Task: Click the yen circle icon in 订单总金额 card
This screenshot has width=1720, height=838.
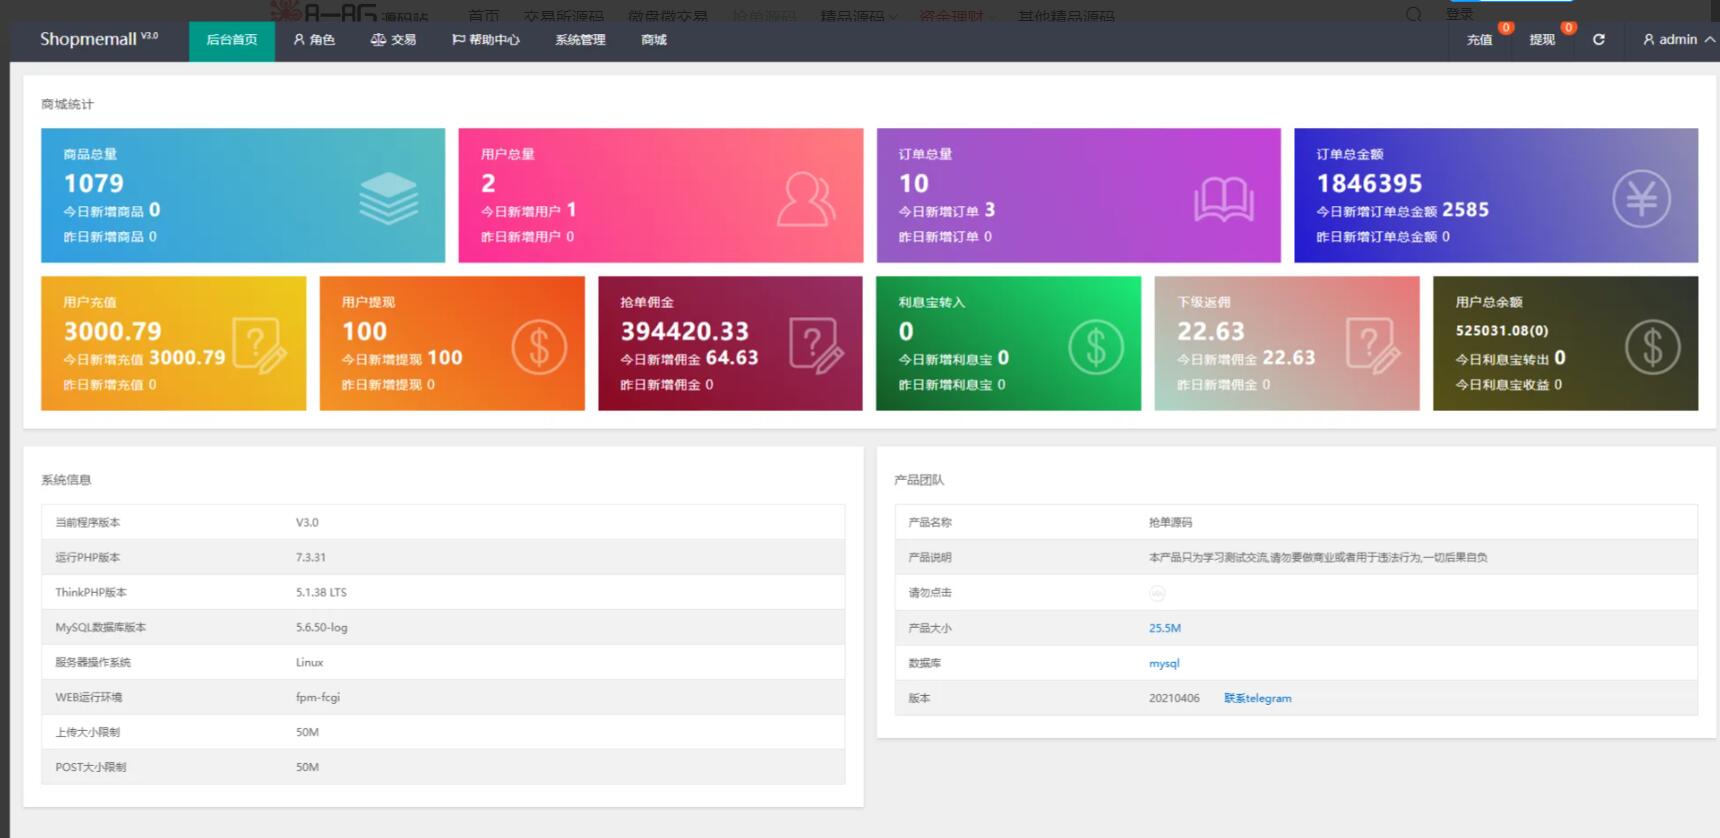Action: (1640, 198)
